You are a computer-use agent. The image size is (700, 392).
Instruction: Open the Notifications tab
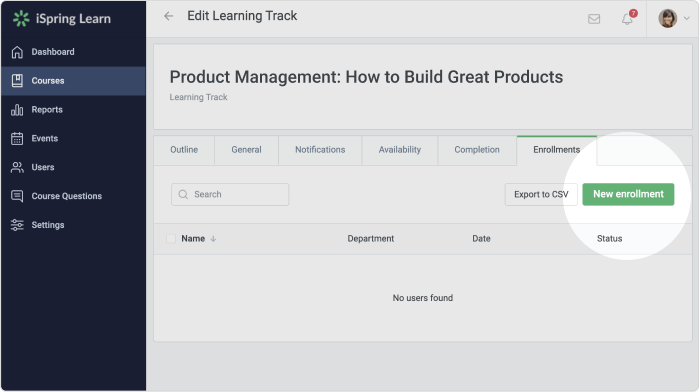point(320,150)
